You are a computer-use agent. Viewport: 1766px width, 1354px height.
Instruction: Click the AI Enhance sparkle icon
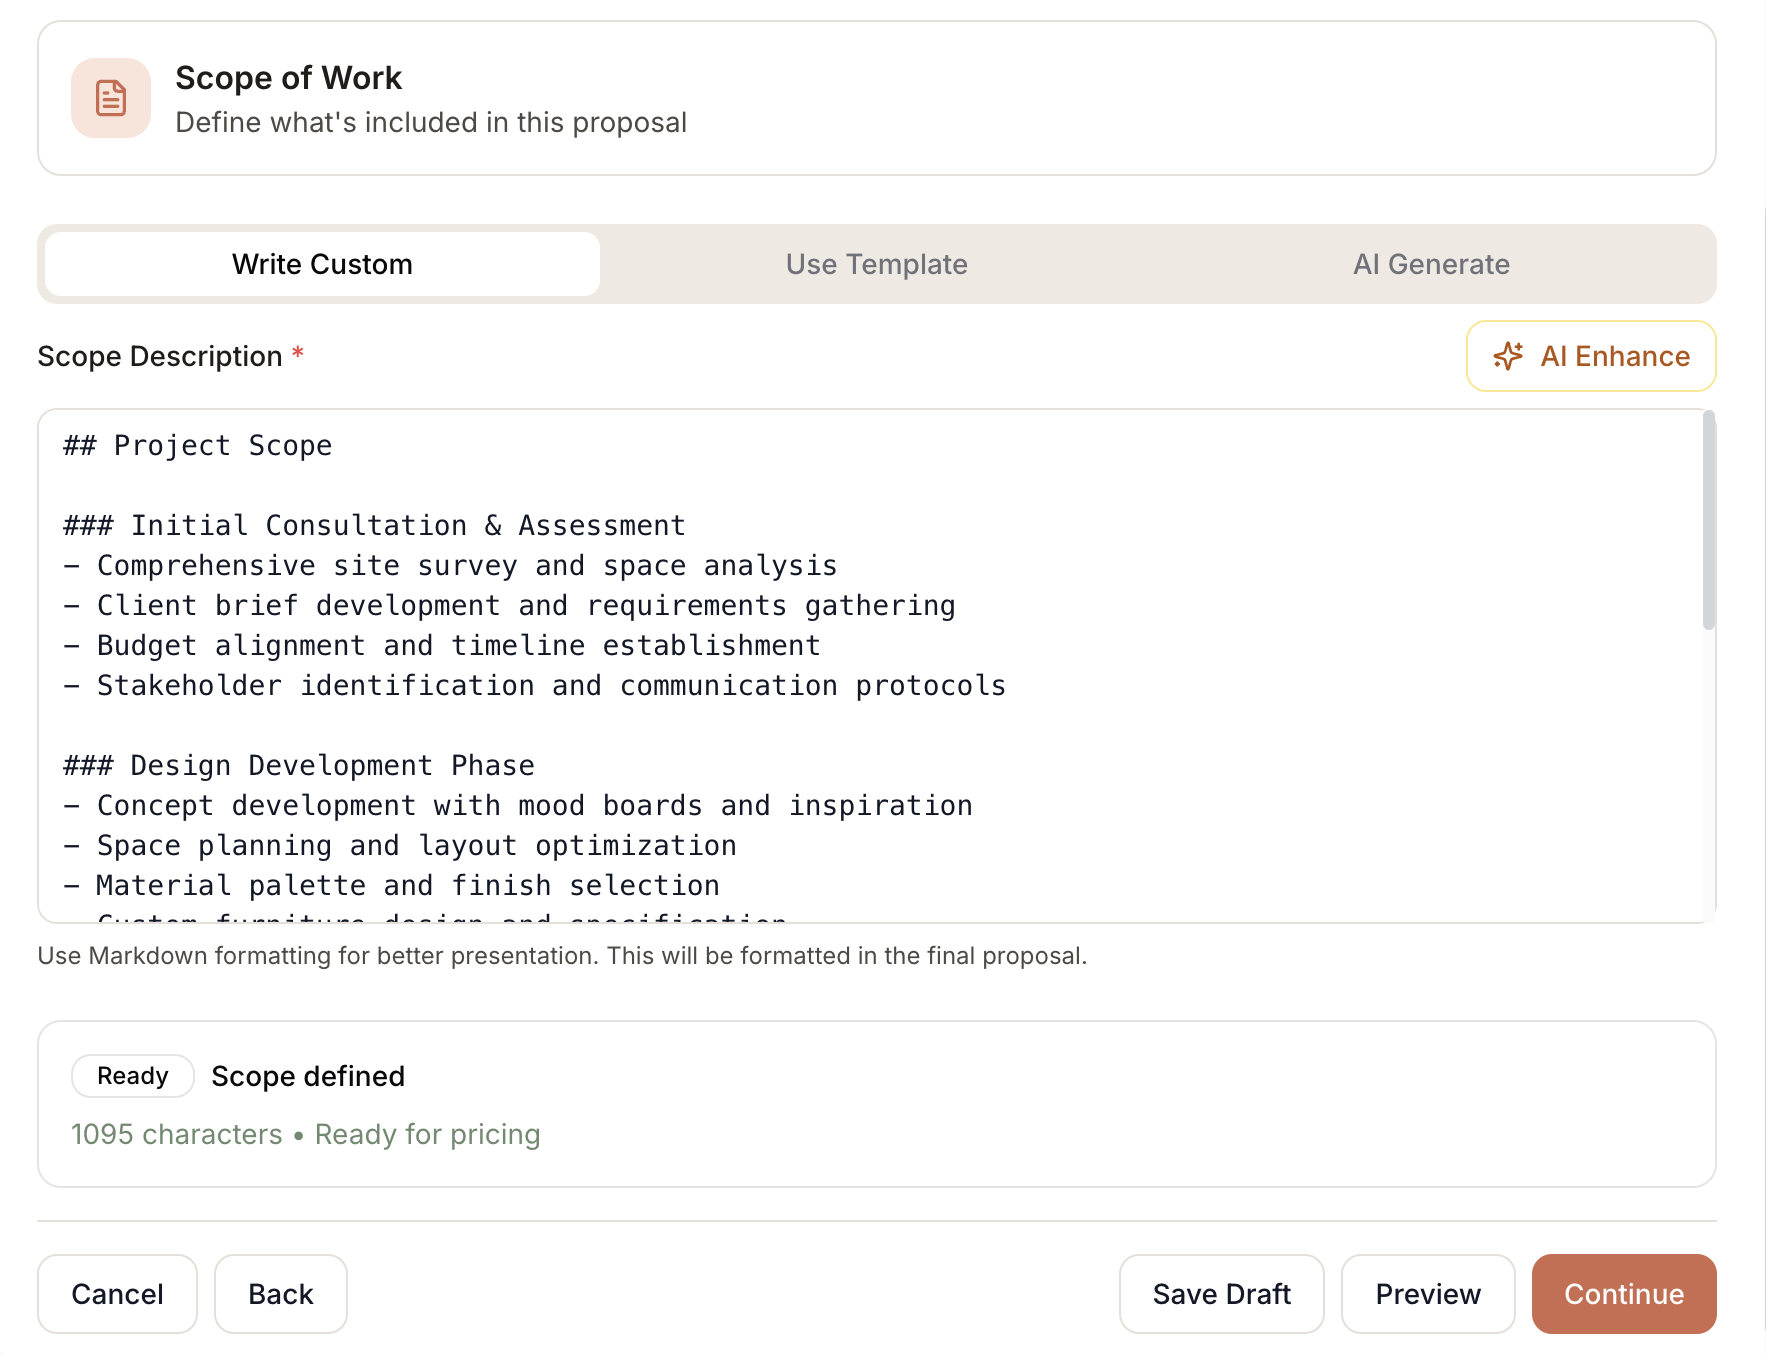1509,356
